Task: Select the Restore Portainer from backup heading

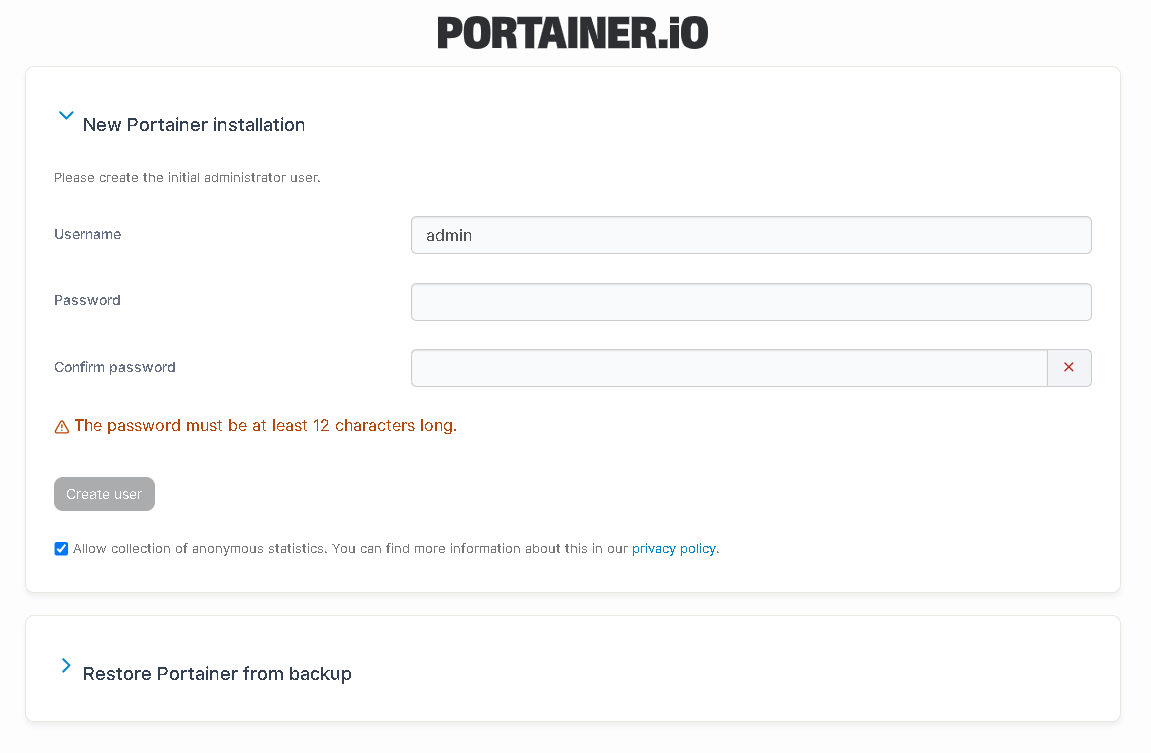Action: pos(217,673)
